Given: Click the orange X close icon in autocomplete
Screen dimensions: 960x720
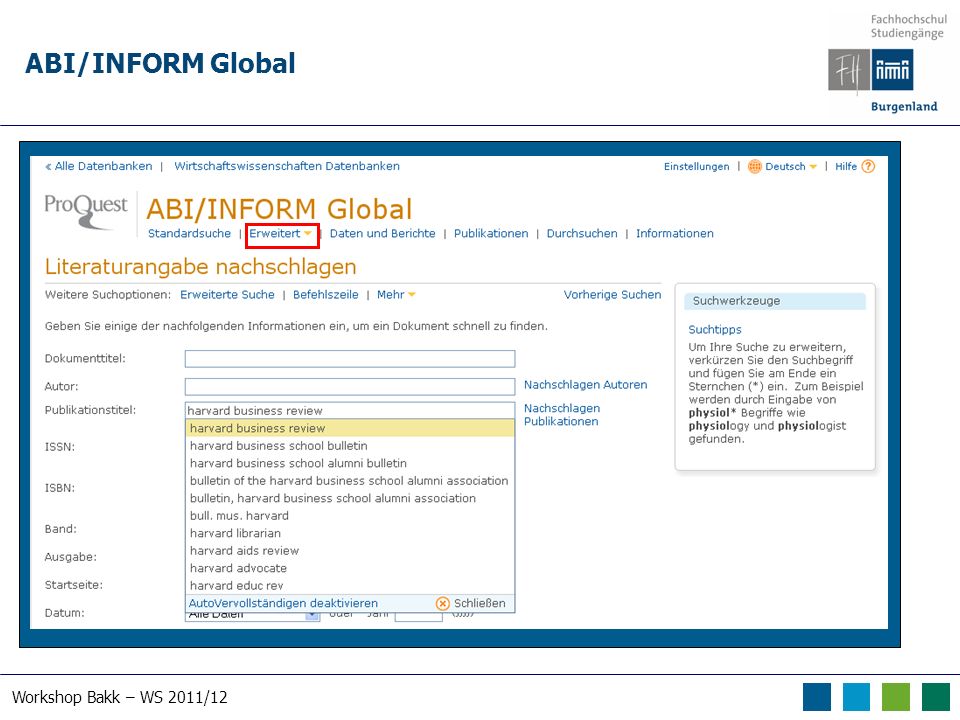Looking at the screenshot, I should 443,604.
